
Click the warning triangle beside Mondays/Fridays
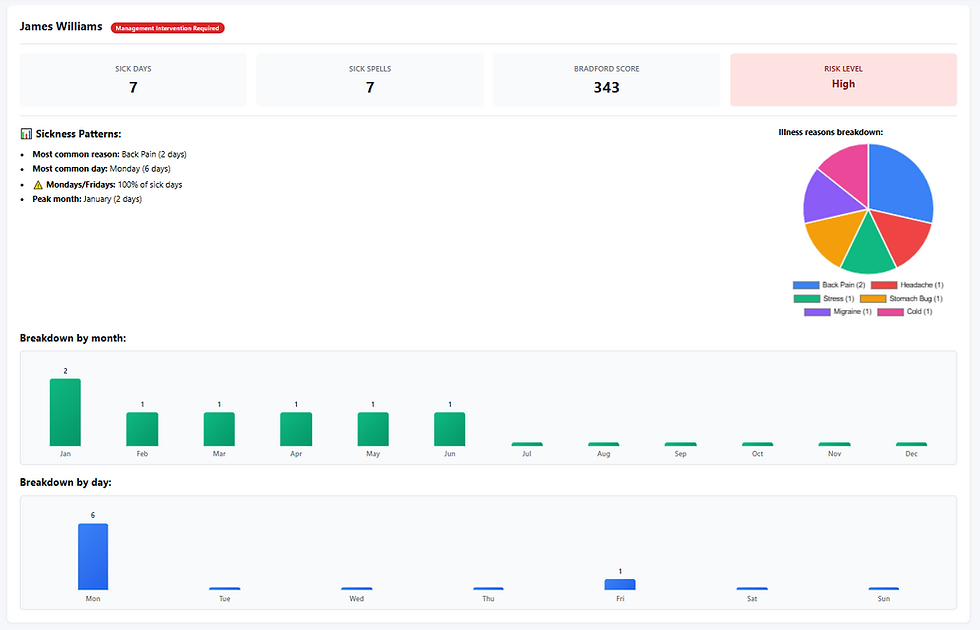click(38, 185)
